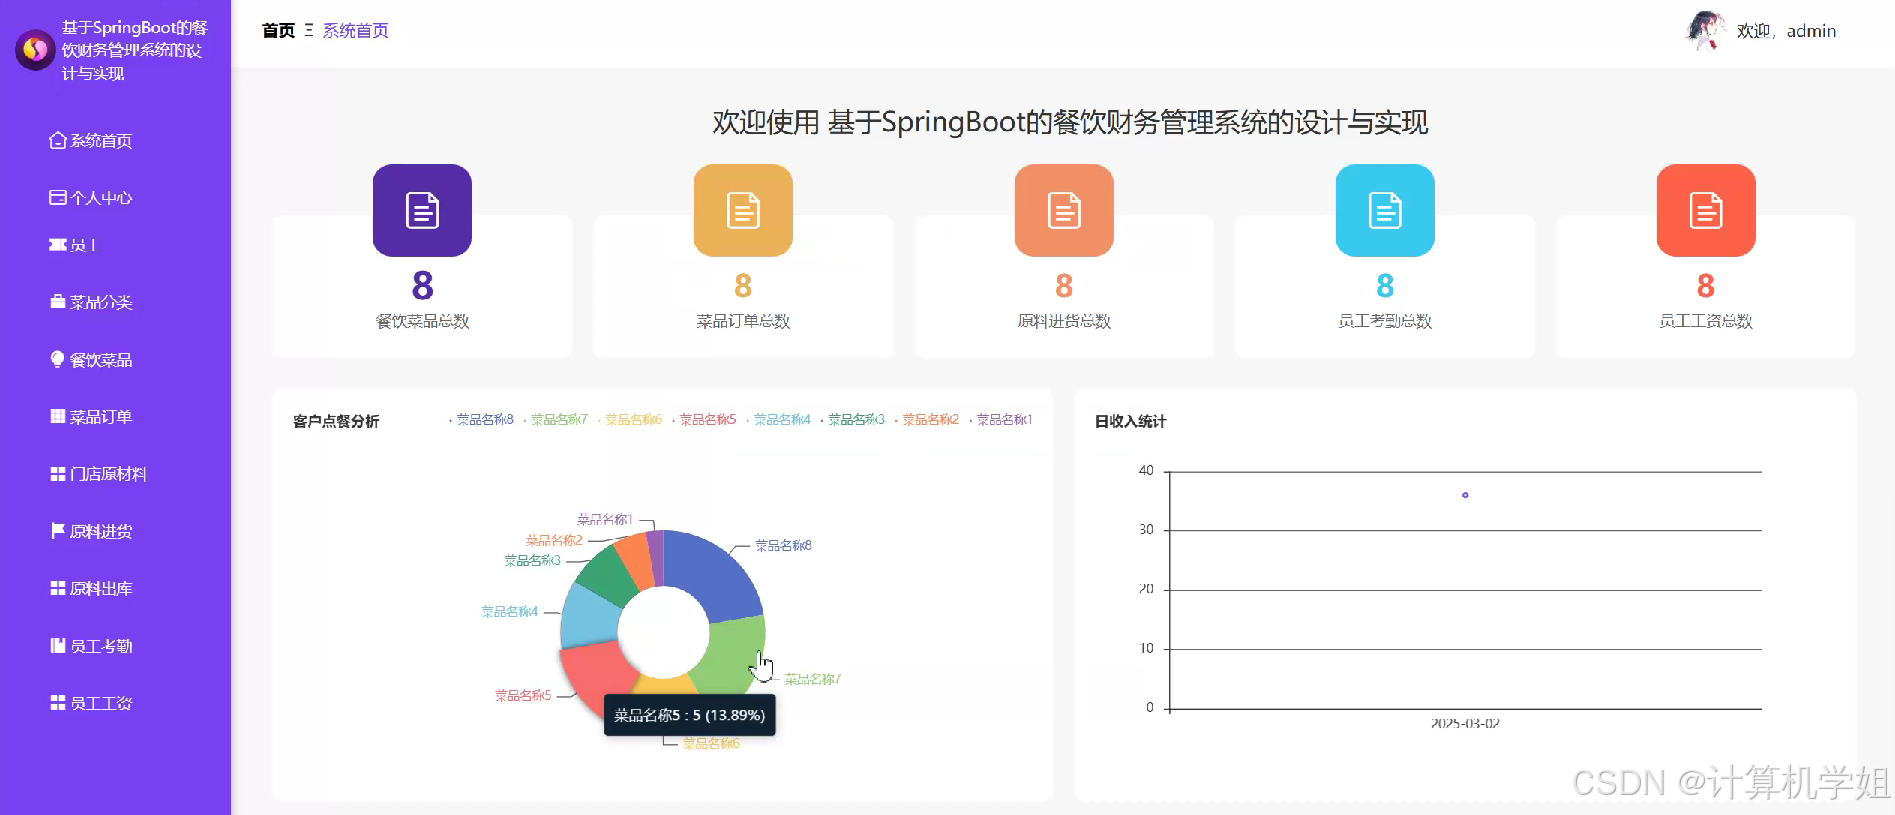
Task: Toggle legend entry 菜品名称3
Action: coord(853,420)
